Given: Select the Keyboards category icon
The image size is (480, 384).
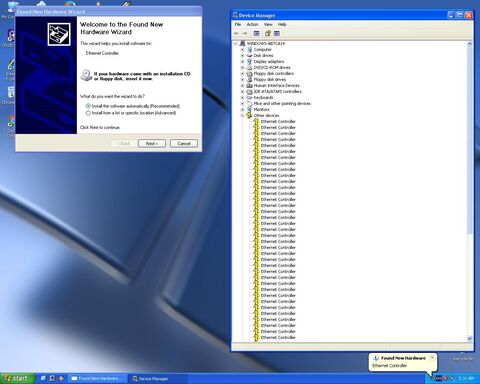Looking at the screenshot, I should 249,97.
